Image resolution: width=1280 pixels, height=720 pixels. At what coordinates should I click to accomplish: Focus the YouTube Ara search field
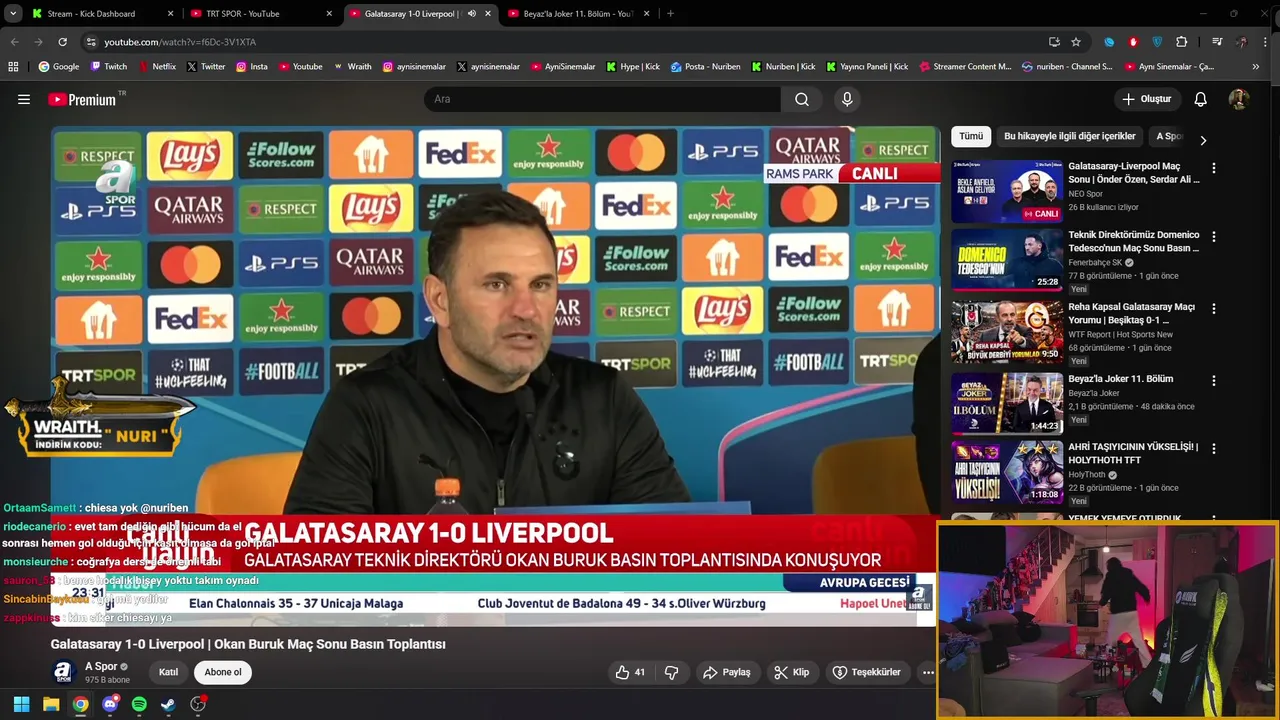point(602,99)
